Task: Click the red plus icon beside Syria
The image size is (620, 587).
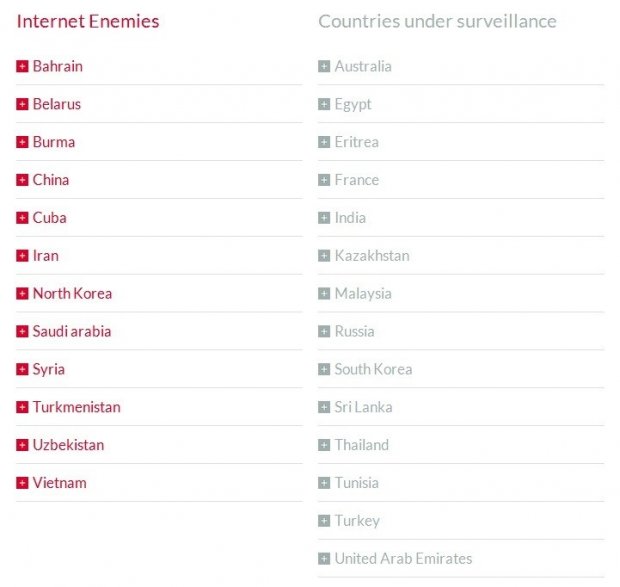Action: click(x=22, y=369)
